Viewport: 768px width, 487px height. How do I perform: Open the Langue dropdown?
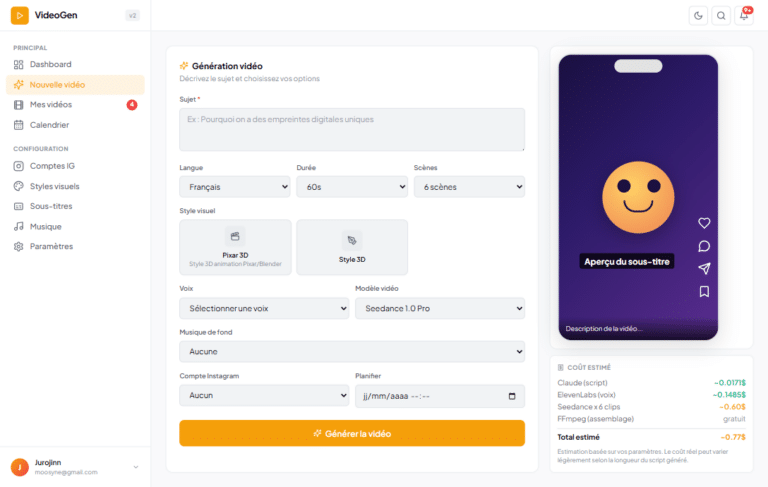click(x=235, y=187)
